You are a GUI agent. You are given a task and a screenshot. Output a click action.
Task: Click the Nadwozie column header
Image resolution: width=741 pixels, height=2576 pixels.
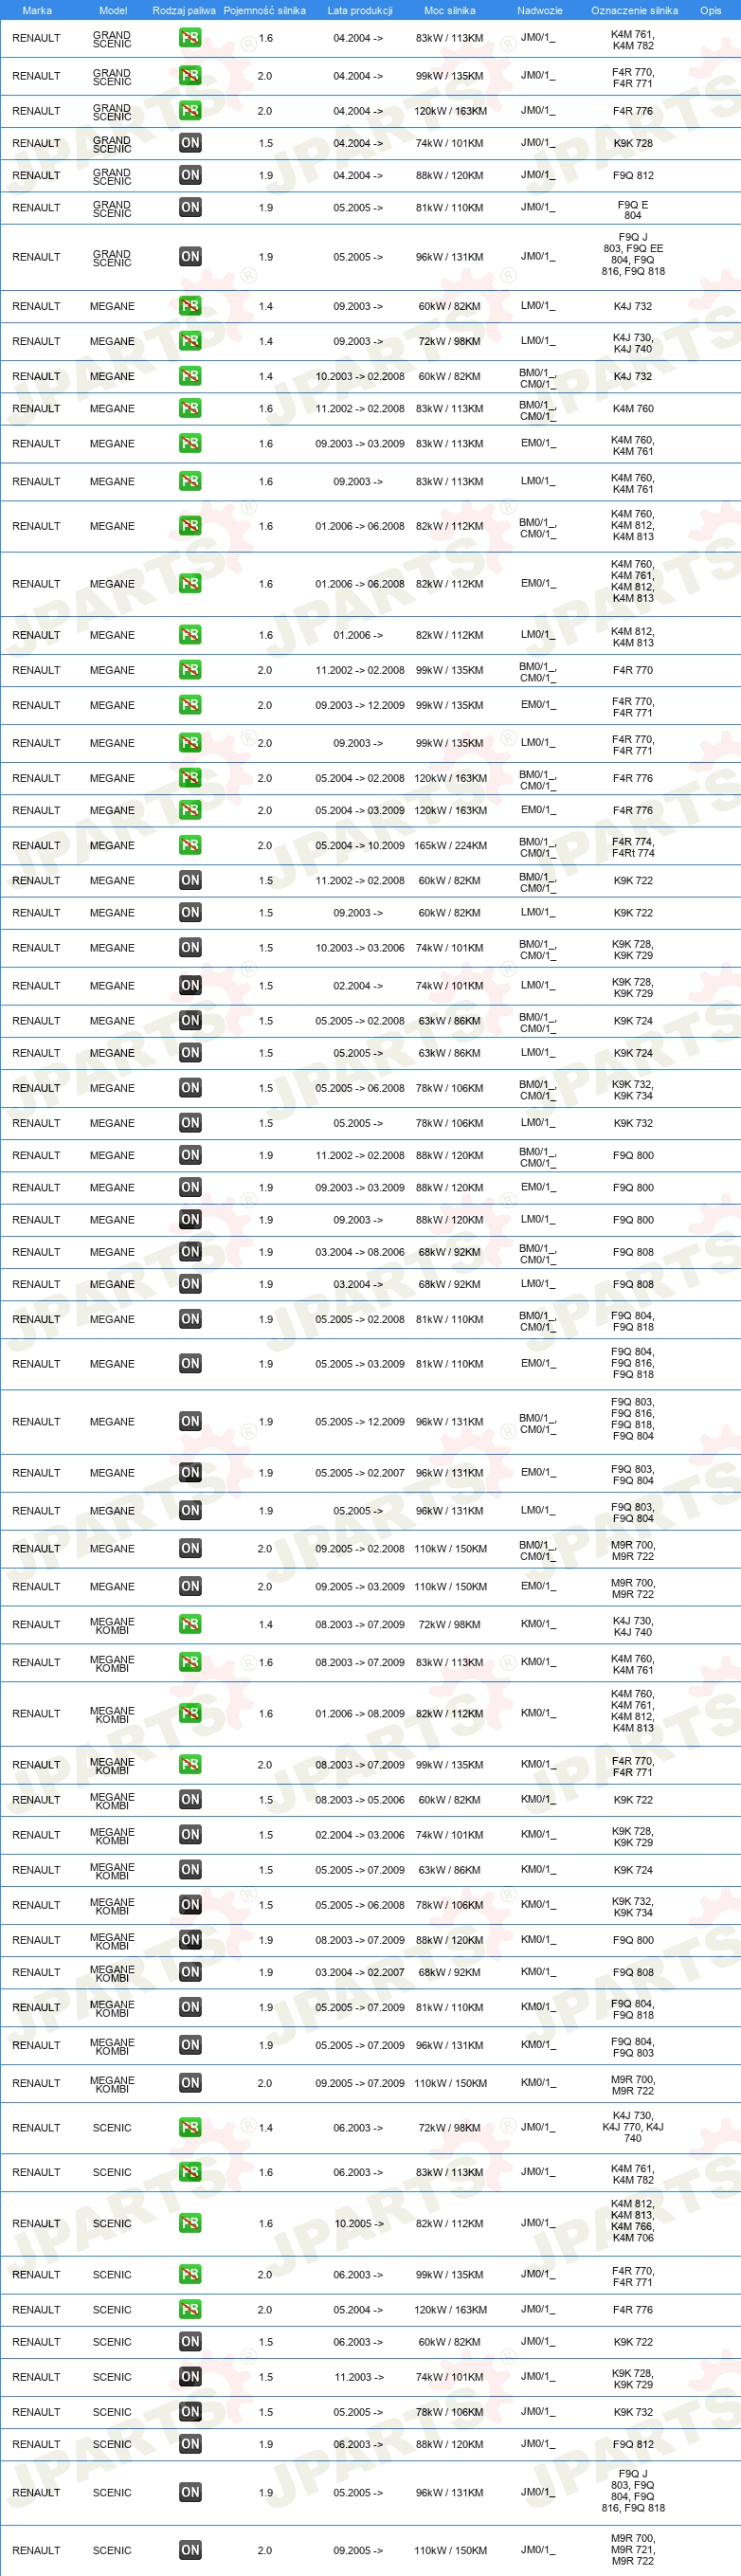tap(540, 10)
